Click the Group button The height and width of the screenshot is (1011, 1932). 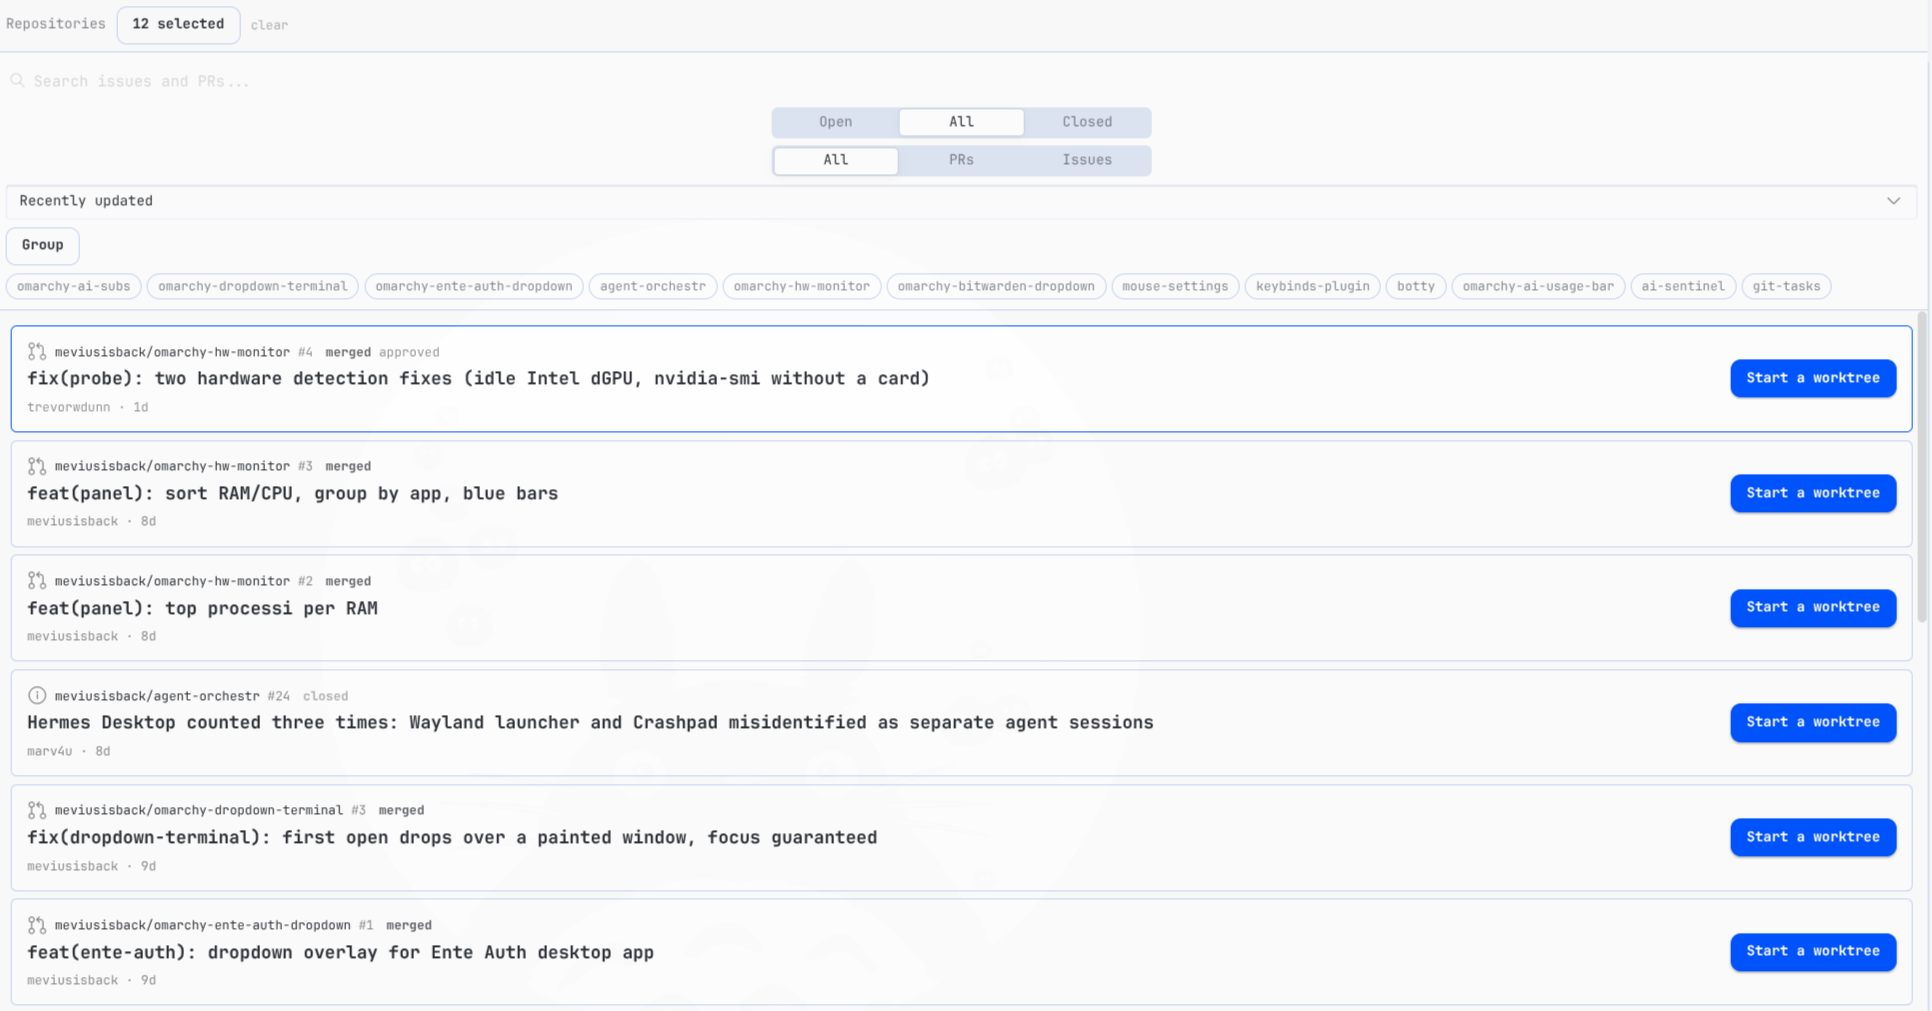click(43, 245)
